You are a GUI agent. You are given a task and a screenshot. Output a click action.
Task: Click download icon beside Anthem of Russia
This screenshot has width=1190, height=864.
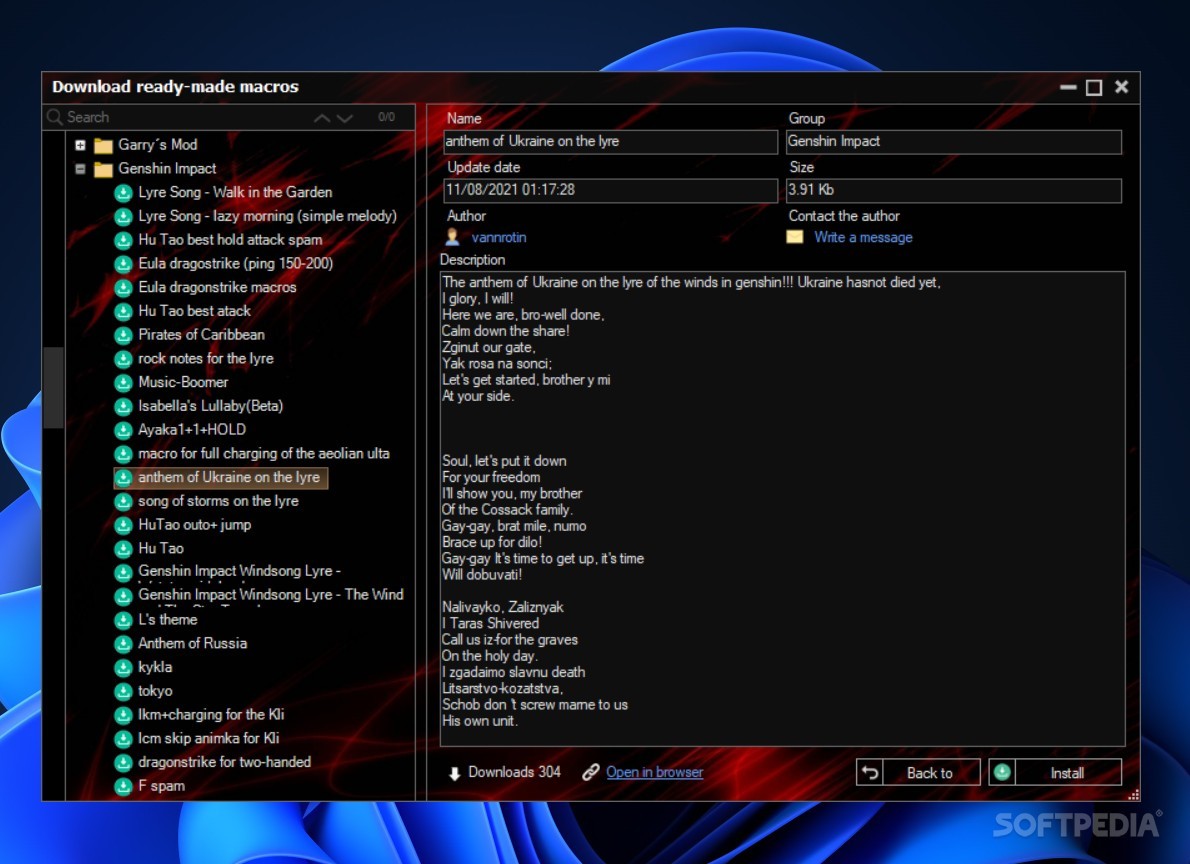tap(123, 644)
